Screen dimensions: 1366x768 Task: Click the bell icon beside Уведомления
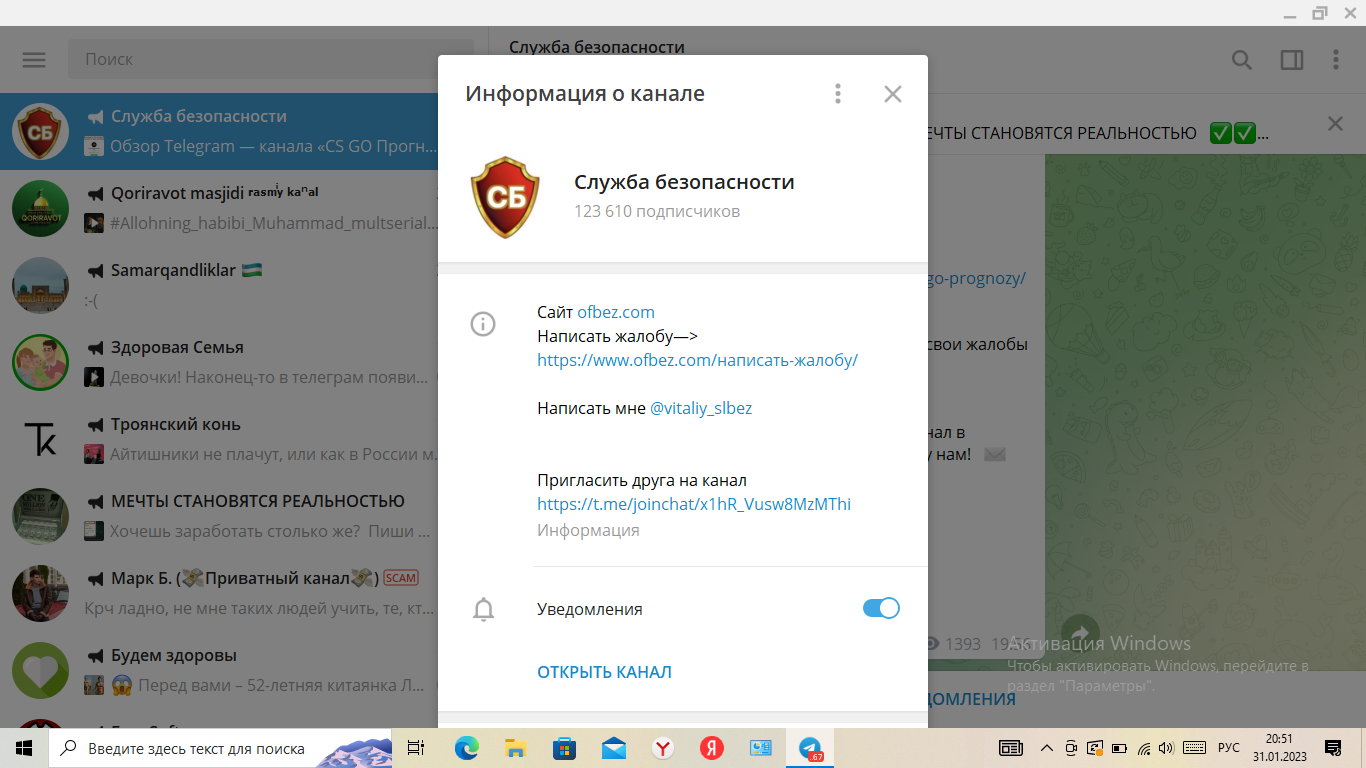point(483,608)
